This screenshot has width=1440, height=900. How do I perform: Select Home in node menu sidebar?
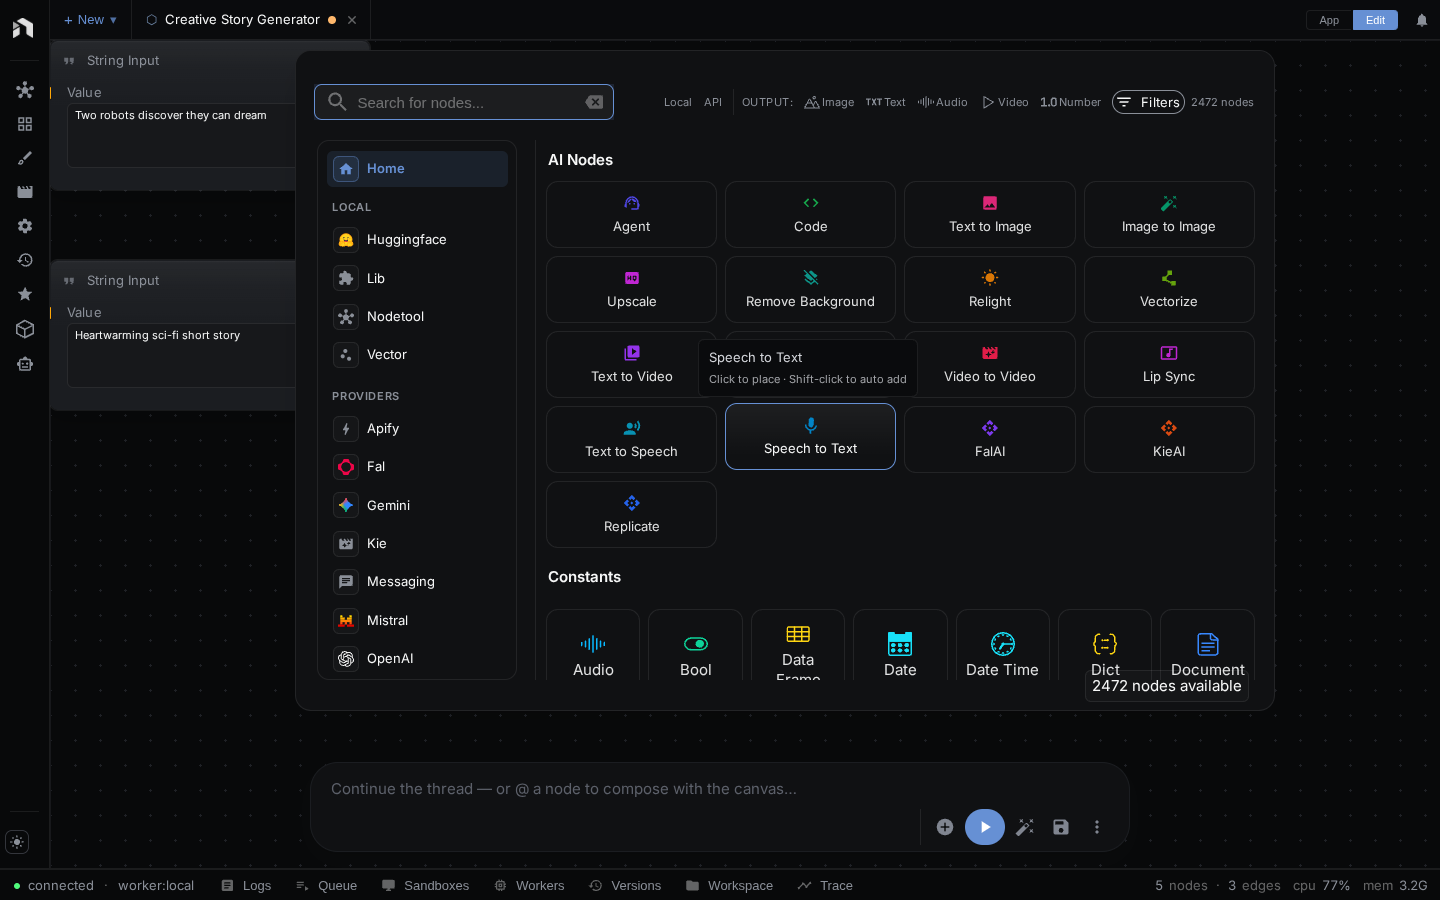tap(417, 169)
